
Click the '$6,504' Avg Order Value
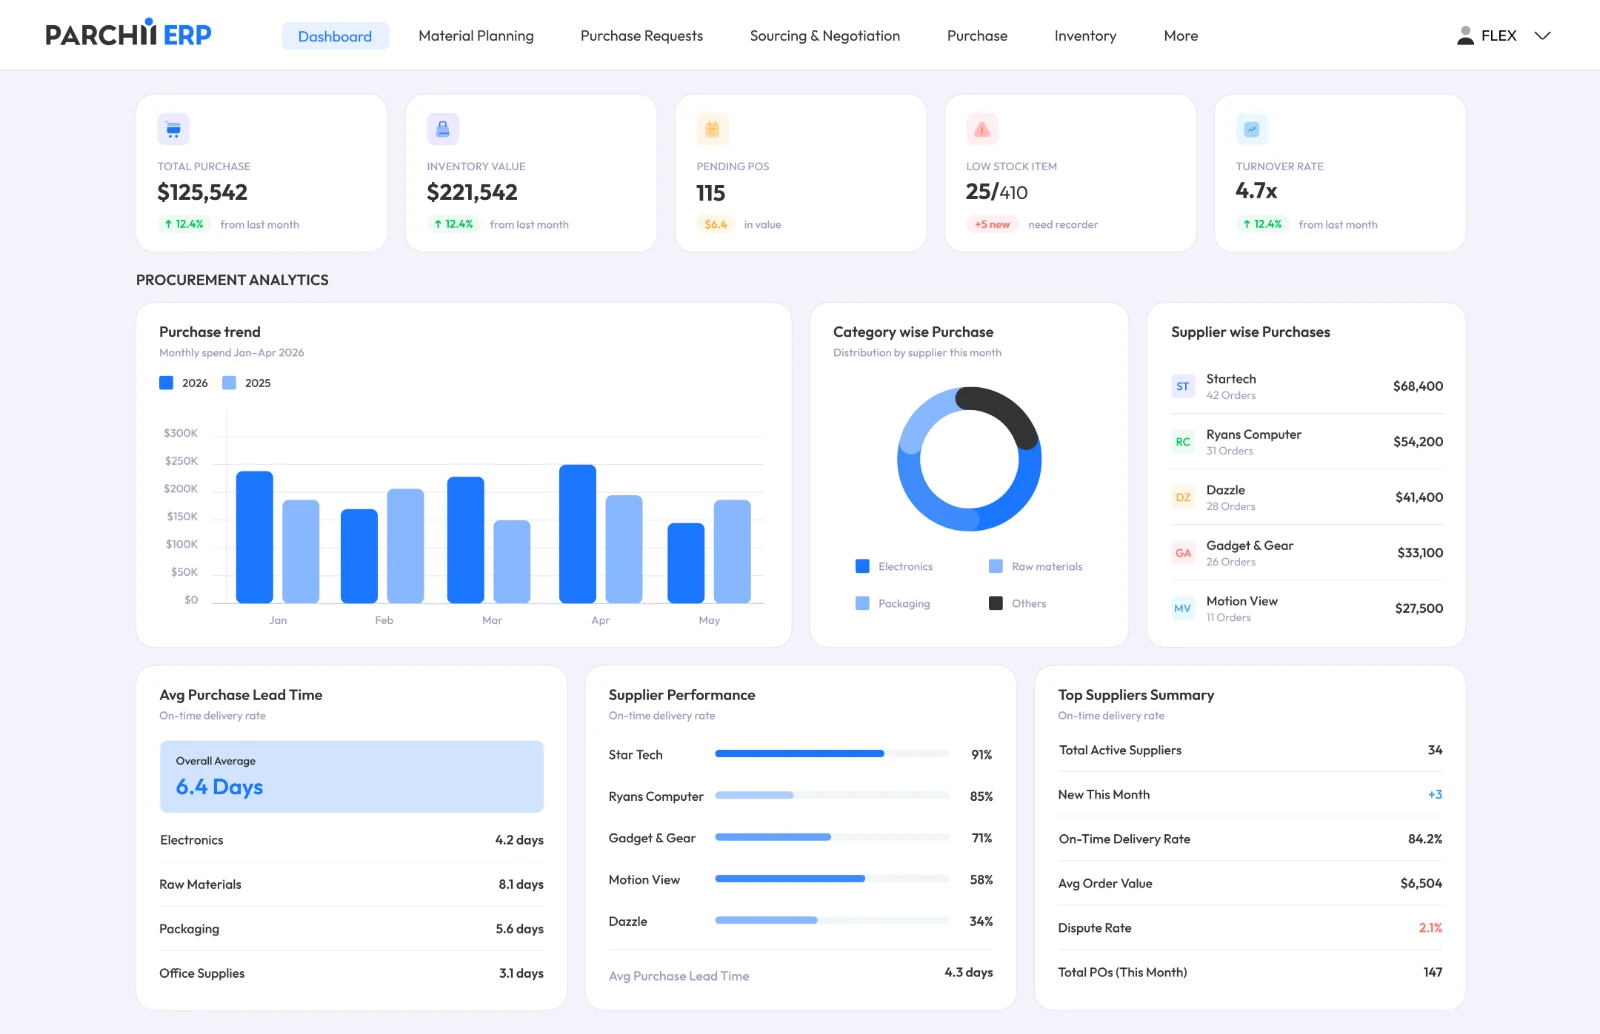pos(1421,884)
